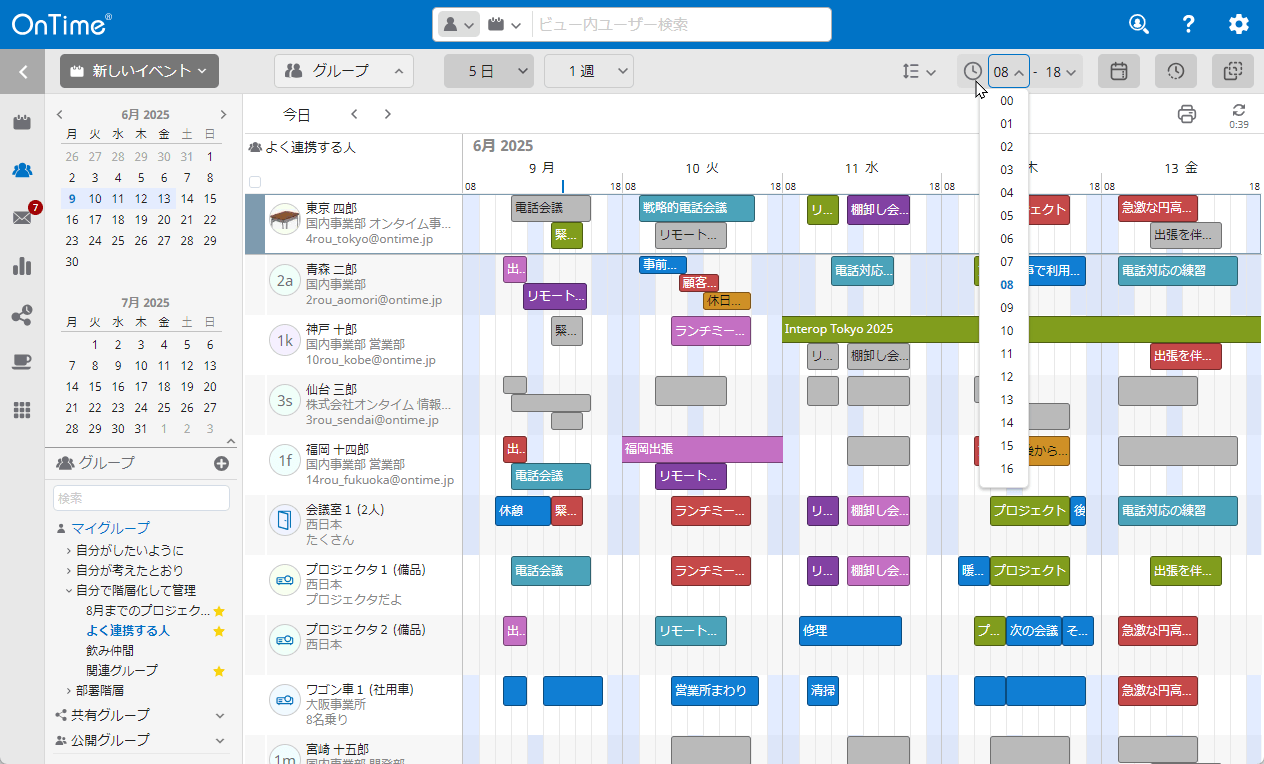This screenshot has height=764, width=1264.
Task: Check the checkbox under よく連携する人 header
Action: 256,181
